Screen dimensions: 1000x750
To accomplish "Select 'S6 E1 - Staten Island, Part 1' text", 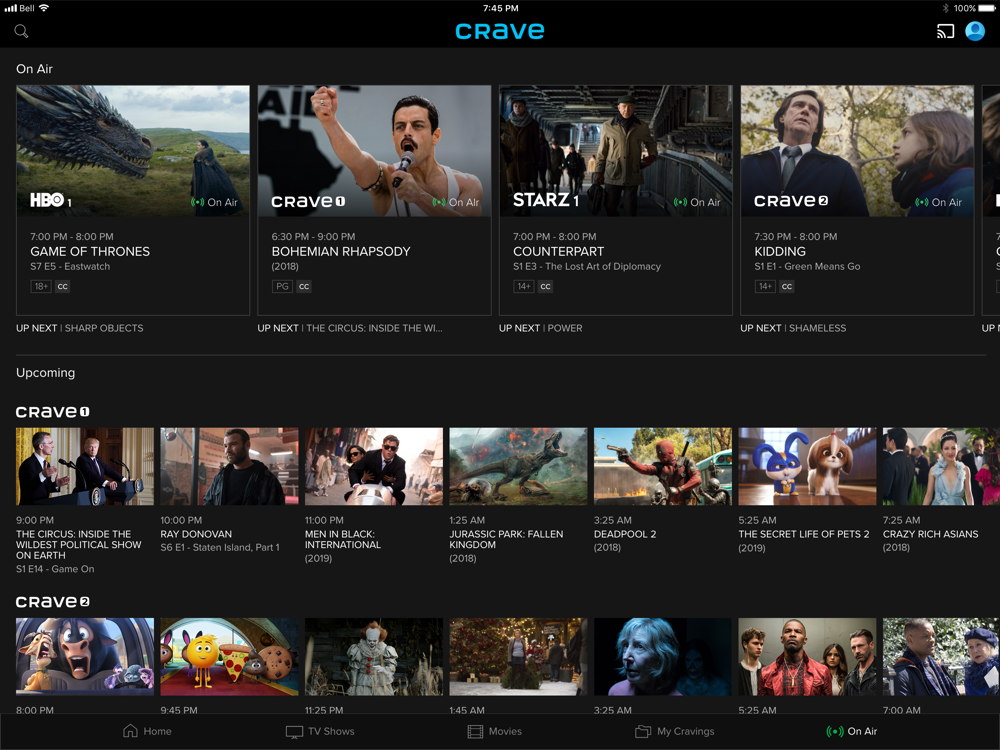I will [x=220, y=547].
